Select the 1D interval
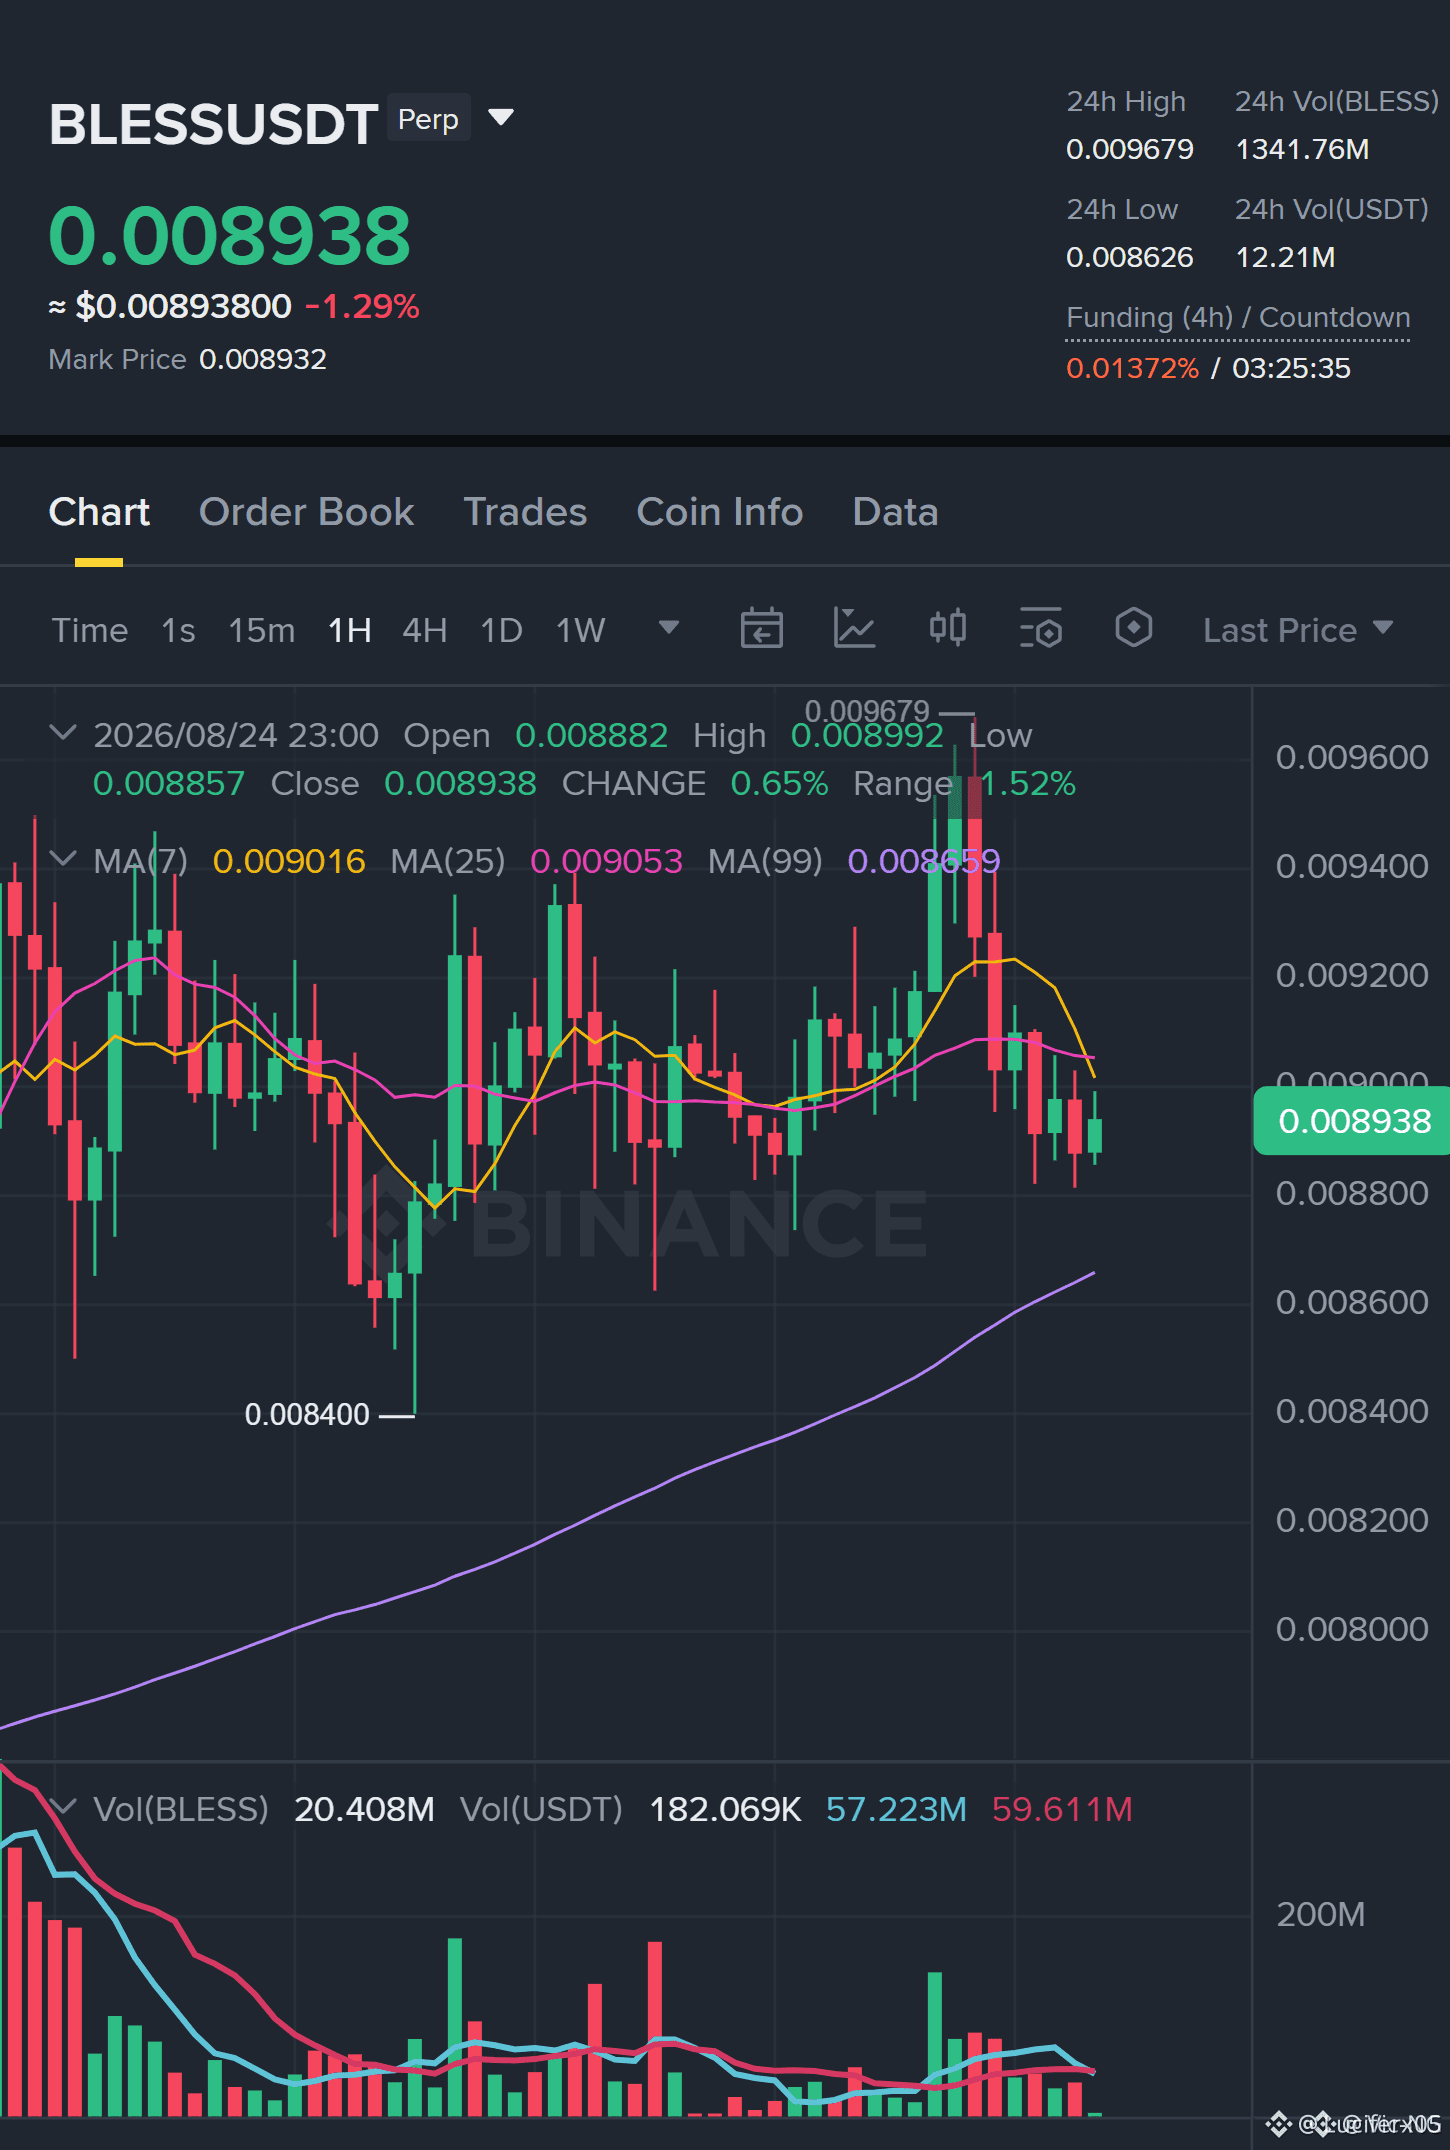Viewport: 1450px width, 2150px height. [501, 630]
